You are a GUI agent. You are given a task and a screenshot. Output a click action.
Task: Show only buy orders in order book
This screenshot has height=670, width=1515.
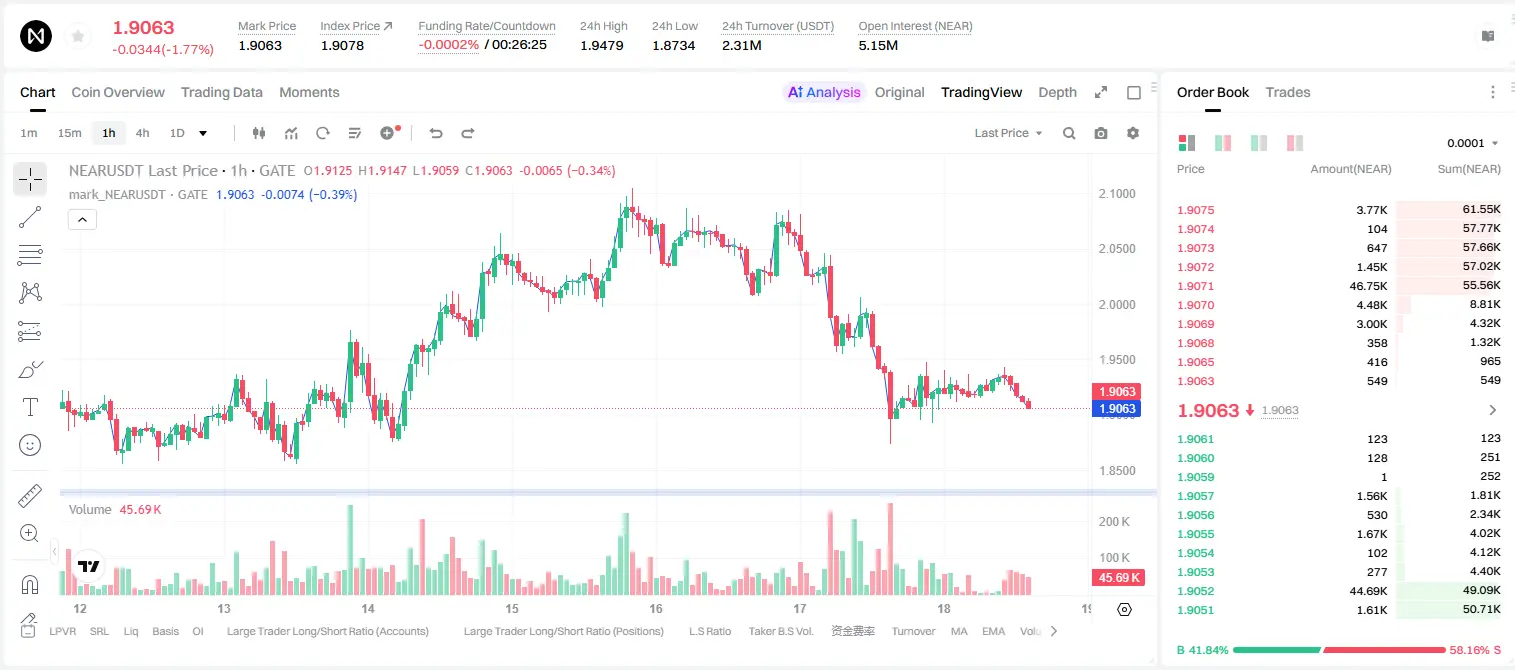point(1259,143)
